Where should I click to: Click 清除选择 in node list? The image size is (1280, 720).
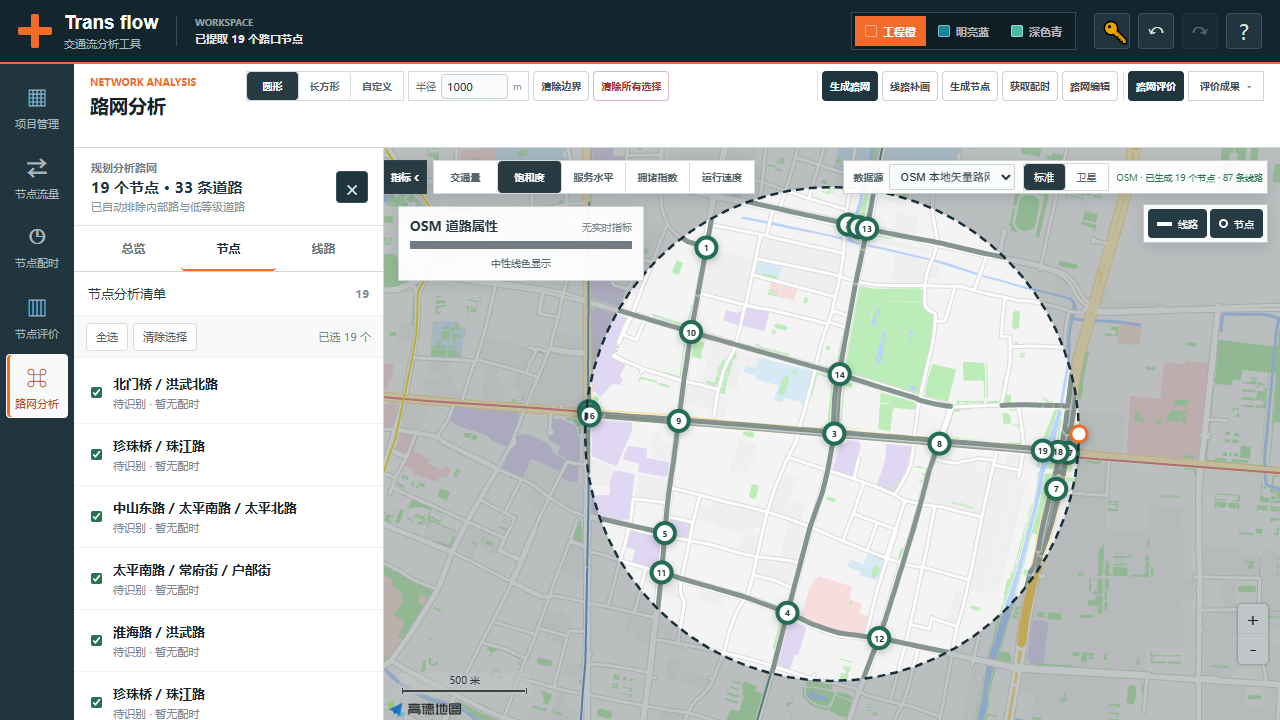[165, 337]
